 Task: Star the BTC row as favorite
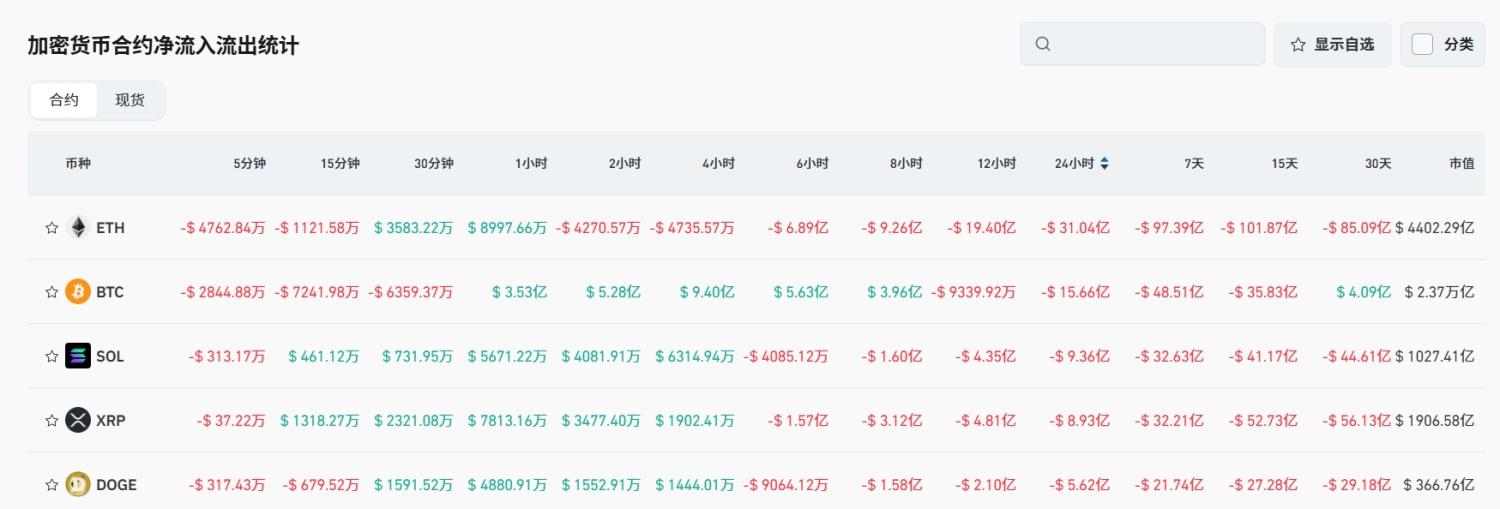[x=52, y=292]
